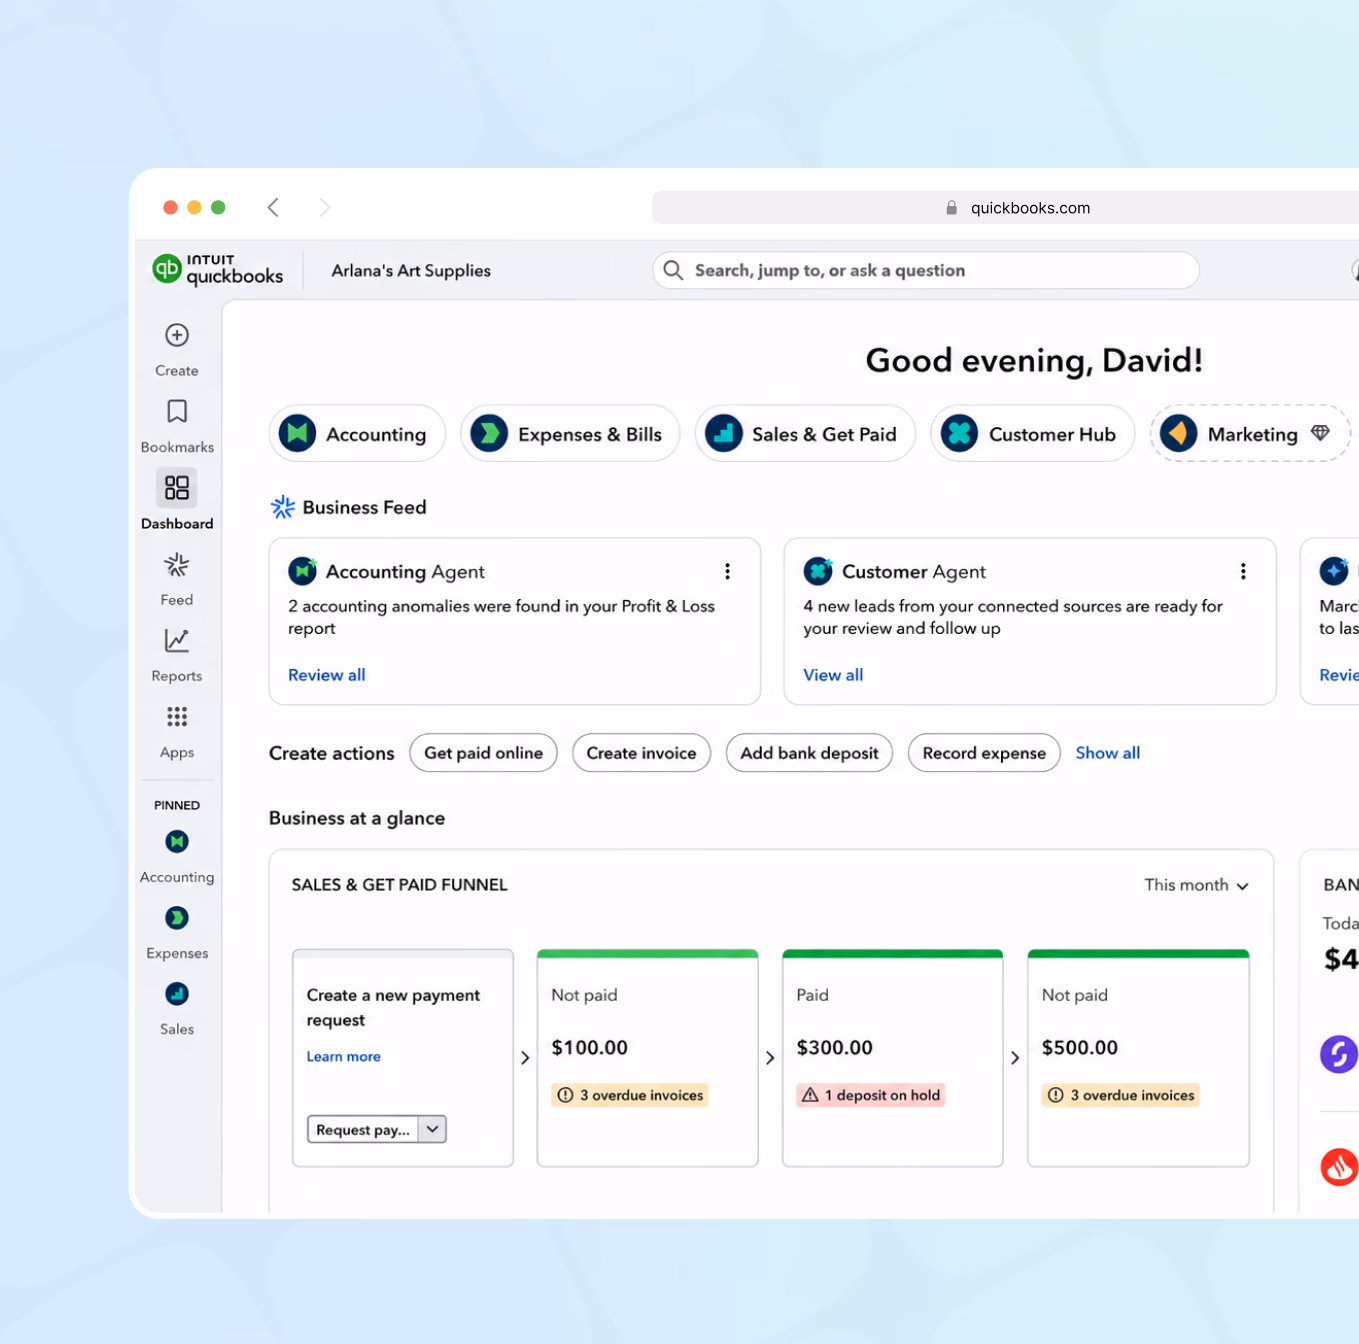This screenshot has height=1344, width=1359.
Task: Click alert icon on $100.00 overdue invoices
Action: point(565,1095)
